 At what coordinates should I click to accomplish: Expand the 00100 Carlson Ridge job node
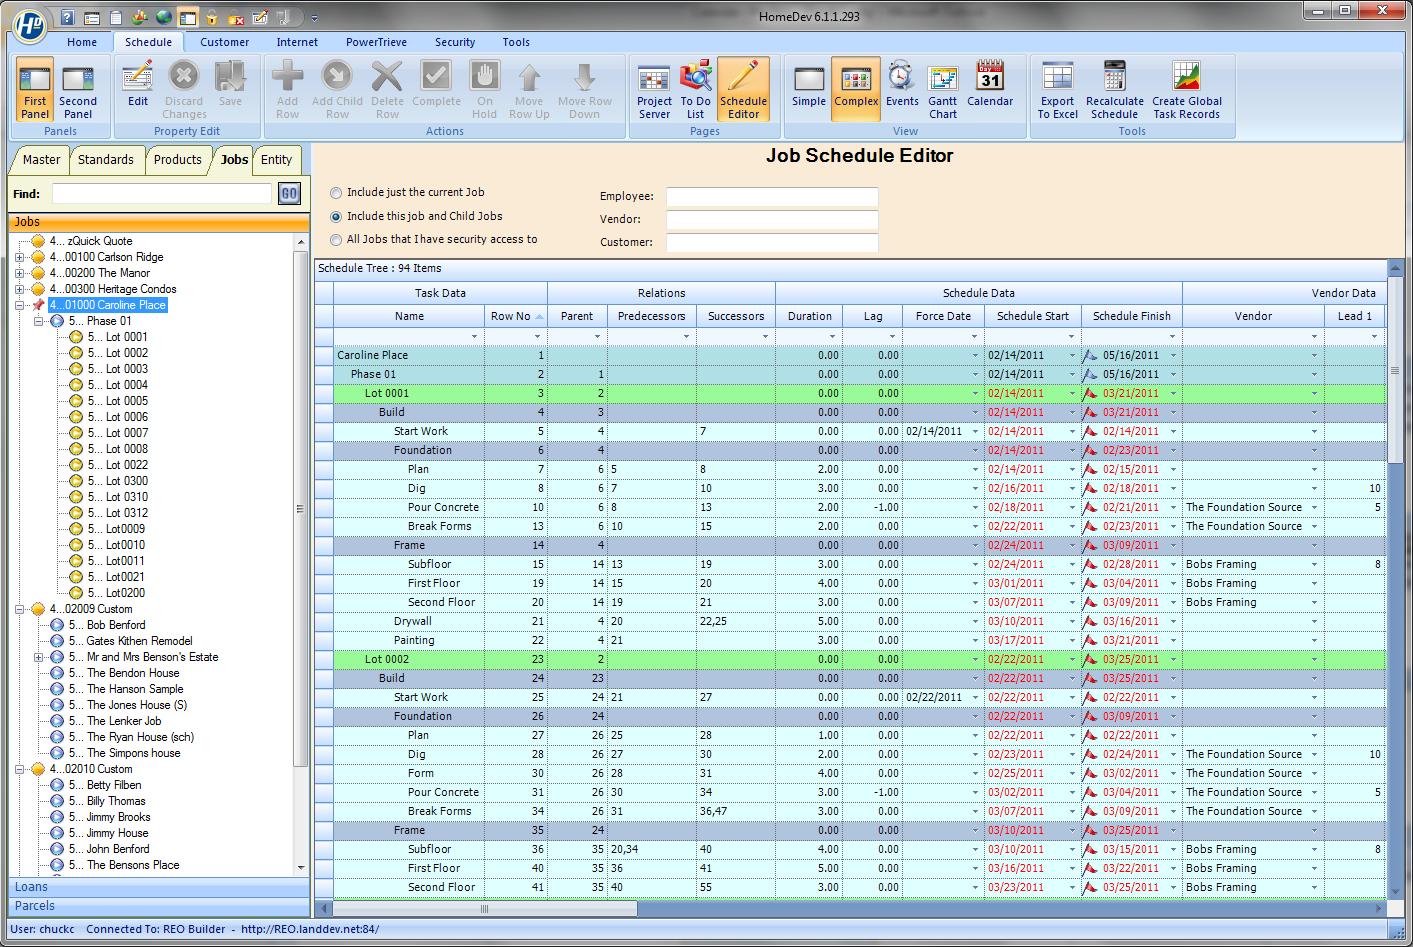click(x=20, y=257)
